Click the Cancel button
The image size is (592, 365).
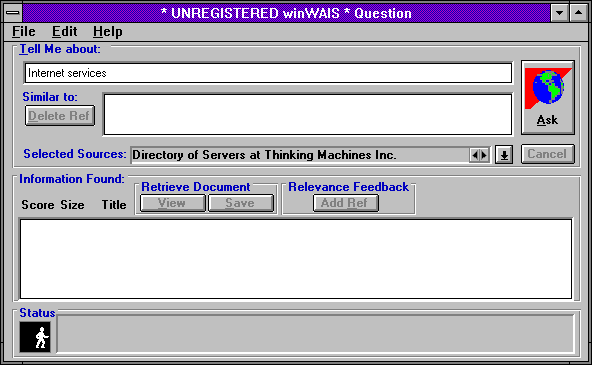[x=548, y=154]
